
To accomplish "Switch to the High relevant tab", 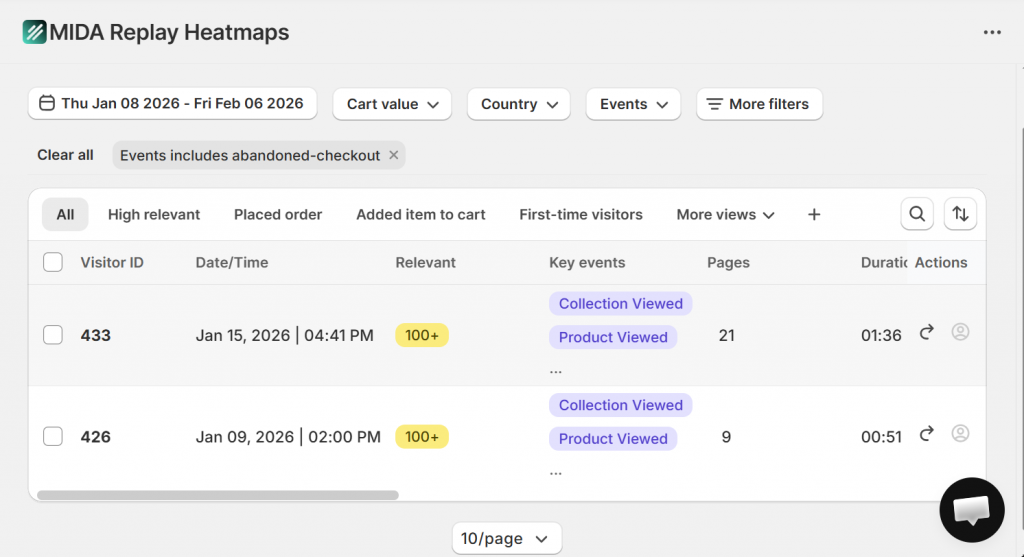I will pos(154,214).
